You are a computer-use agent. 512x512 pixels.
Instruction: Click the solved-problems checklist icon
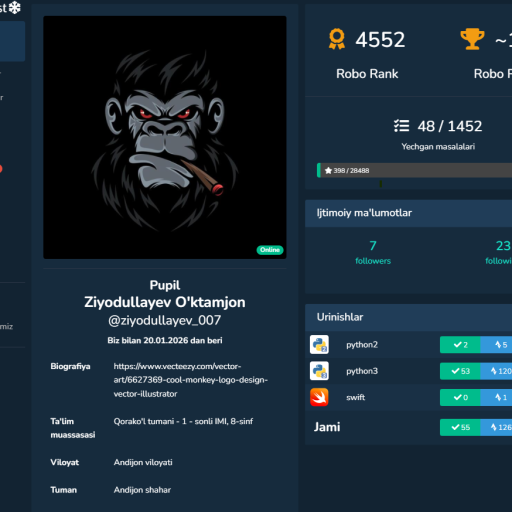tap(401, 126)
